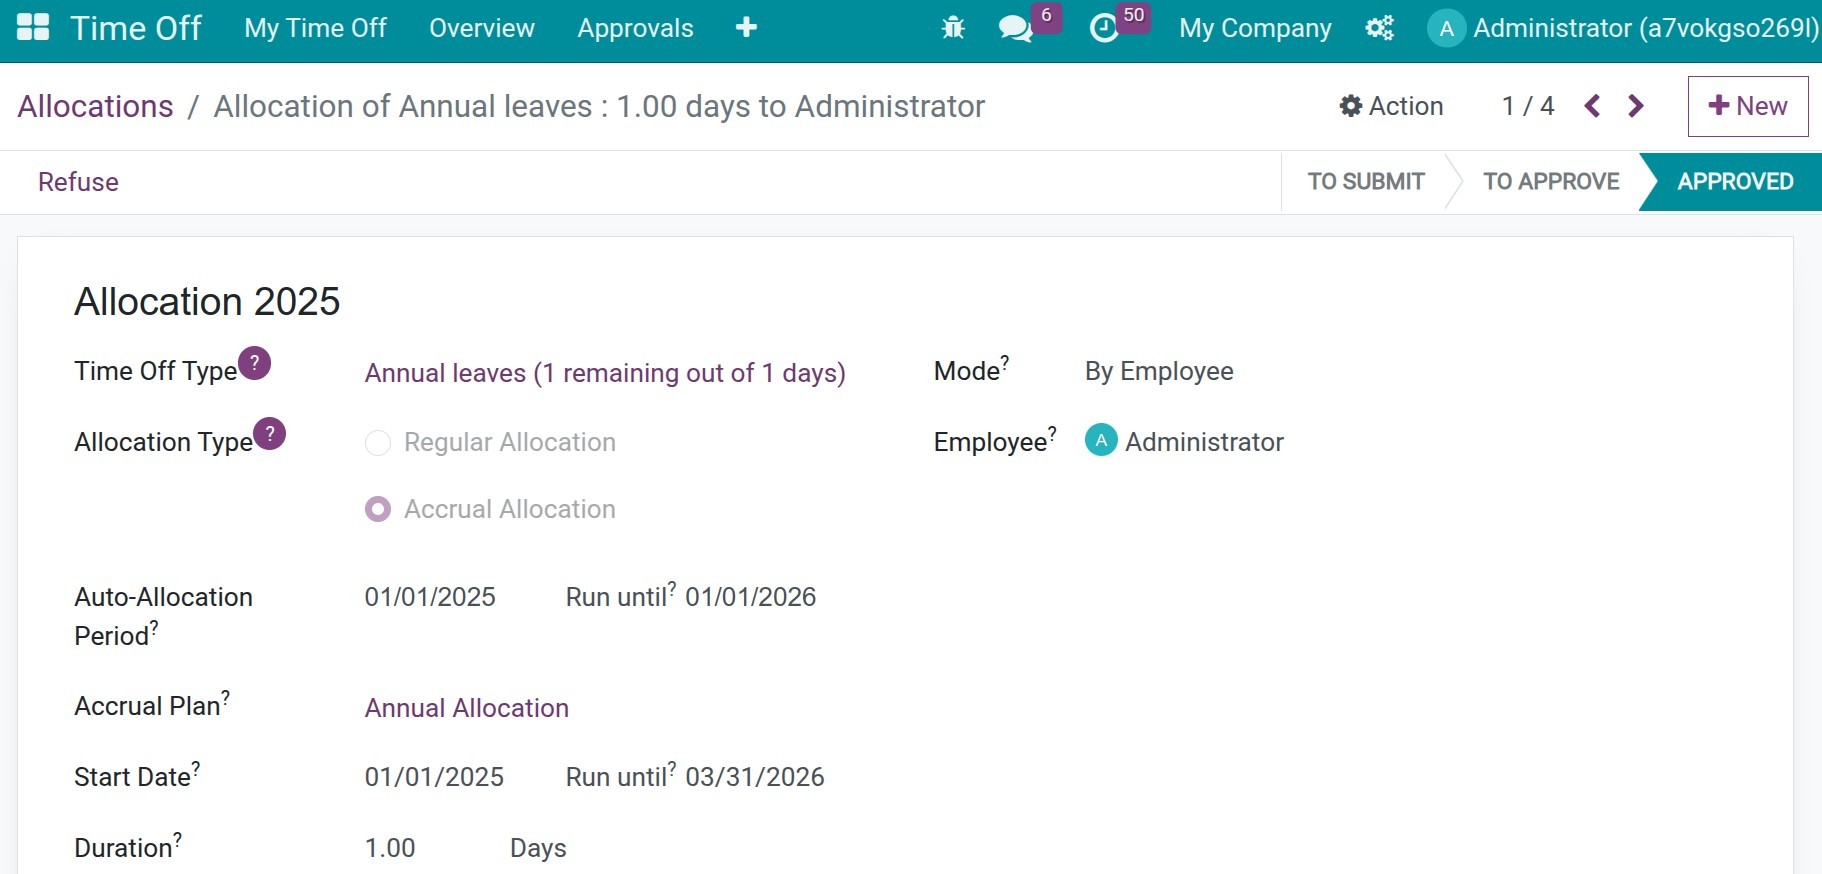Viewport: 1822px width, 874px height.
Task: Click the Start Date value 01/01/2025
Action: coord(434,777)
